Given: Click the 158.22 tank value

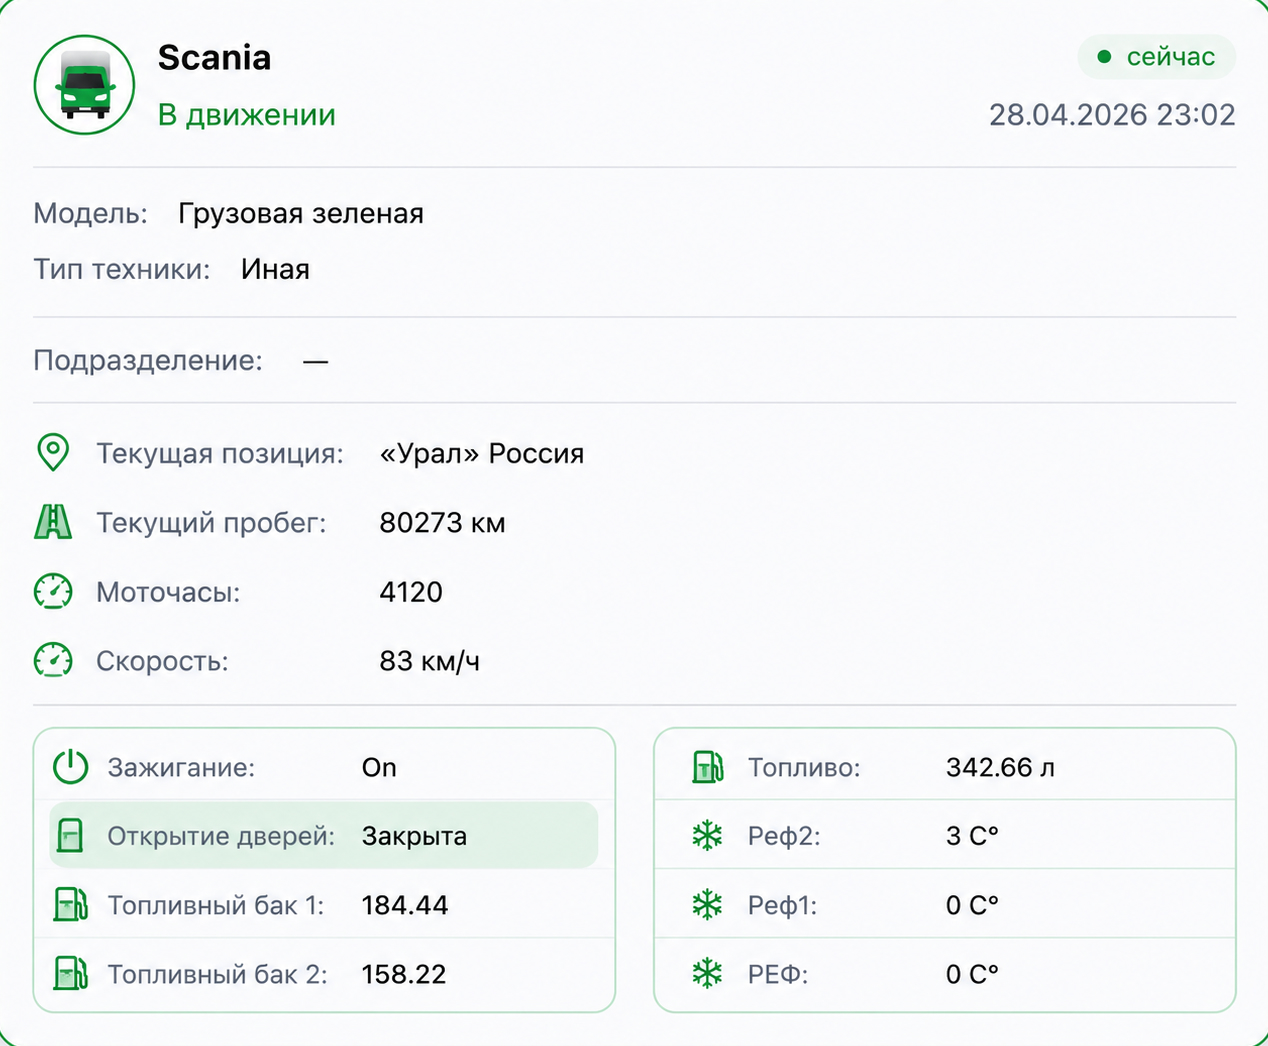Looking at the screenshot, I should point(404,974).
